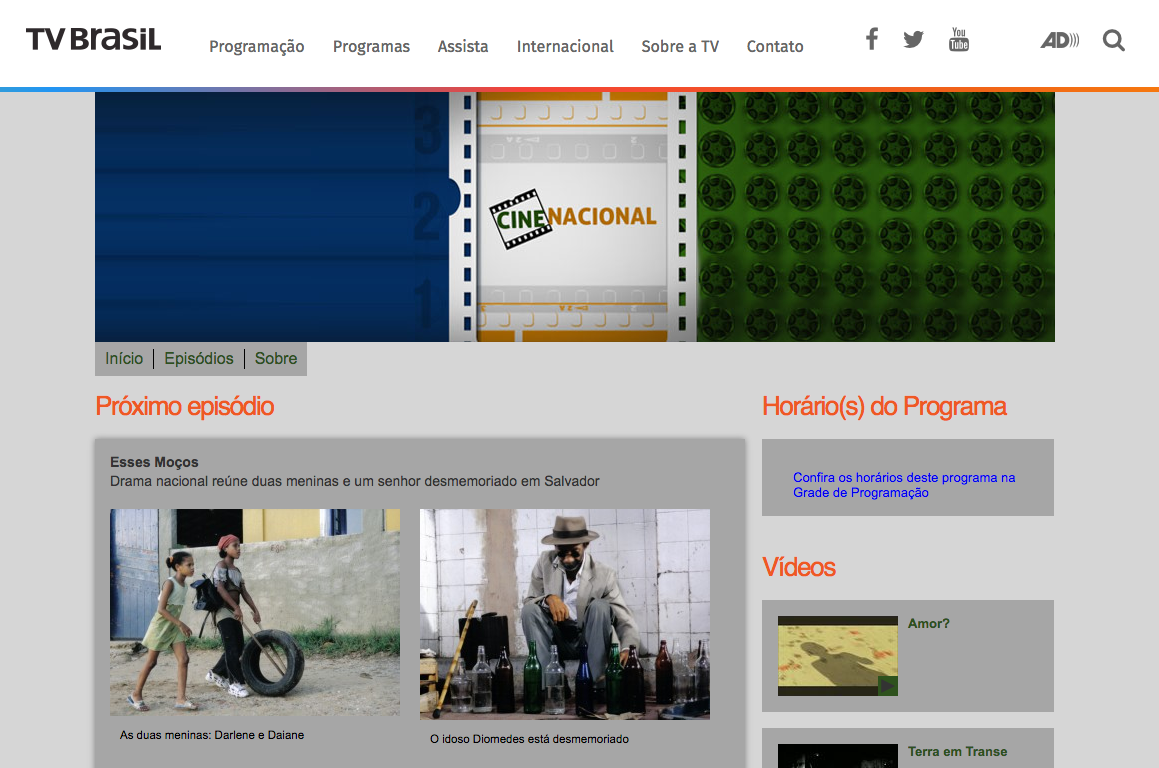Switch to the Sobre tab
Viewport: 1159px width, 768px height.
coord(276,359)
